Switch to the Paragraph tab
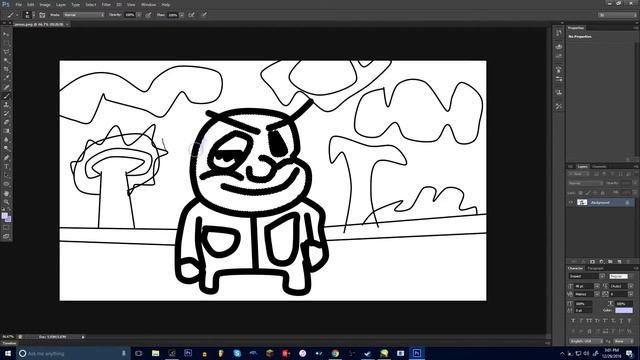Screen dimensions: 640x360 596,269
